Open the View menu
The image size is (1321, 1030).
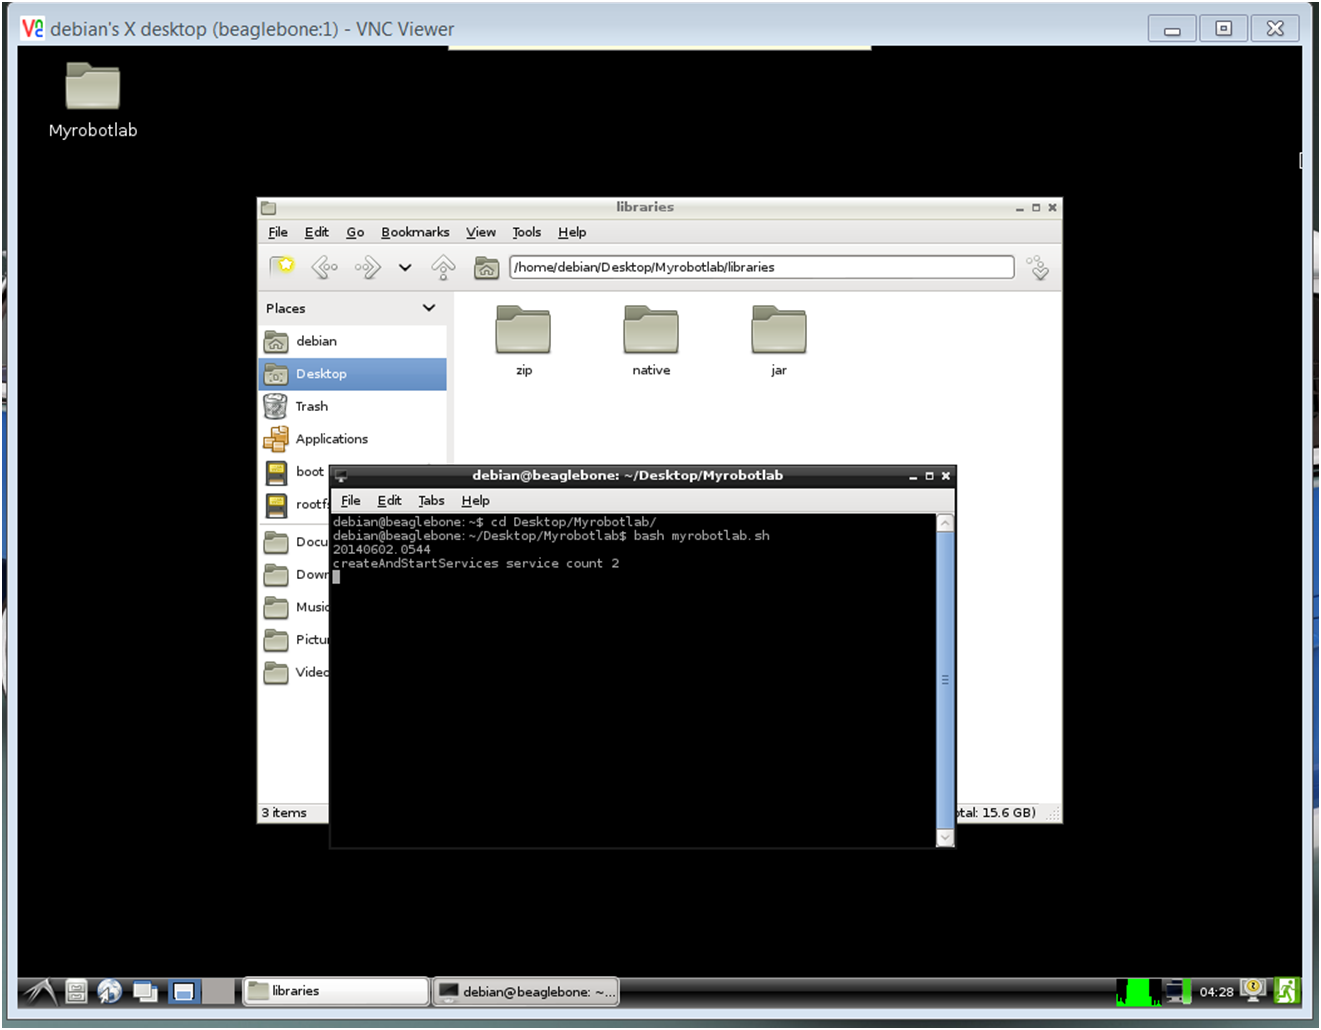pos(481,232)
